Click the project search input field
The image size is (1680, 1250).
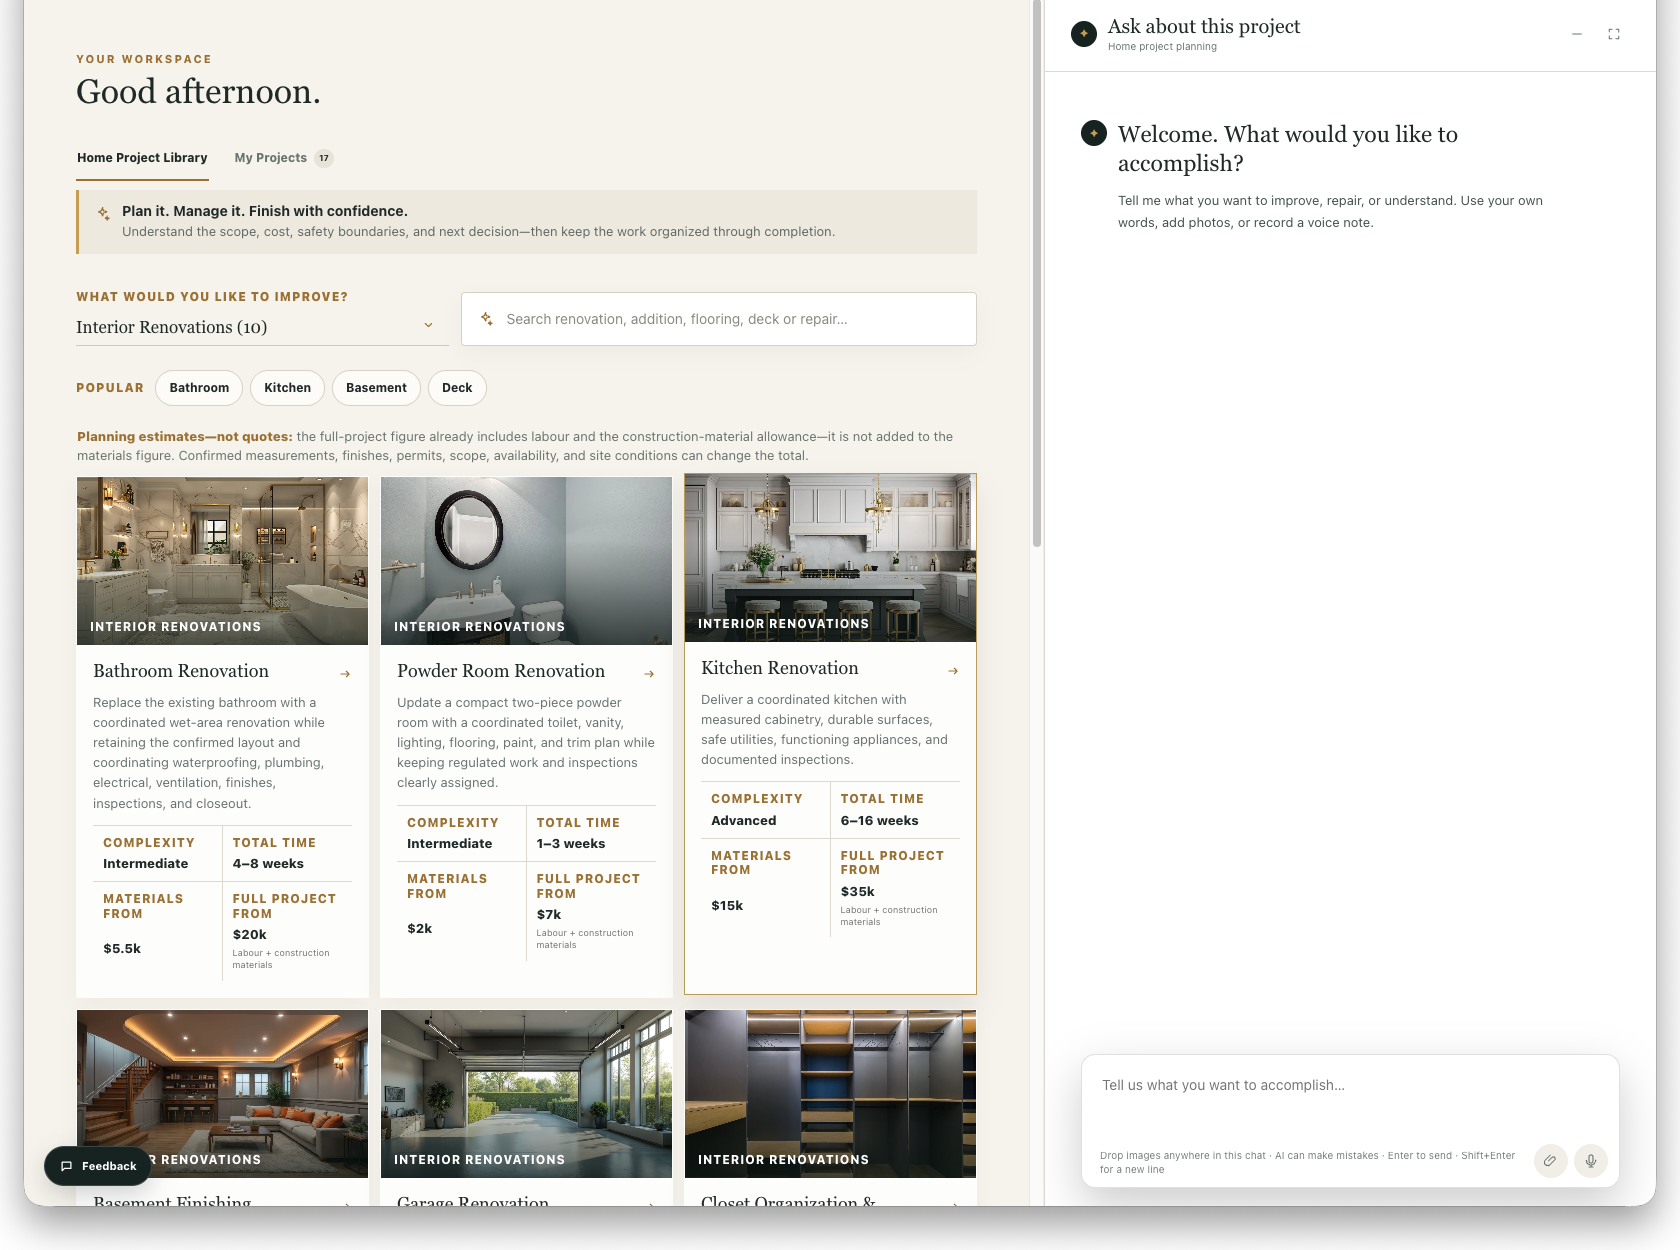(719, 319)
